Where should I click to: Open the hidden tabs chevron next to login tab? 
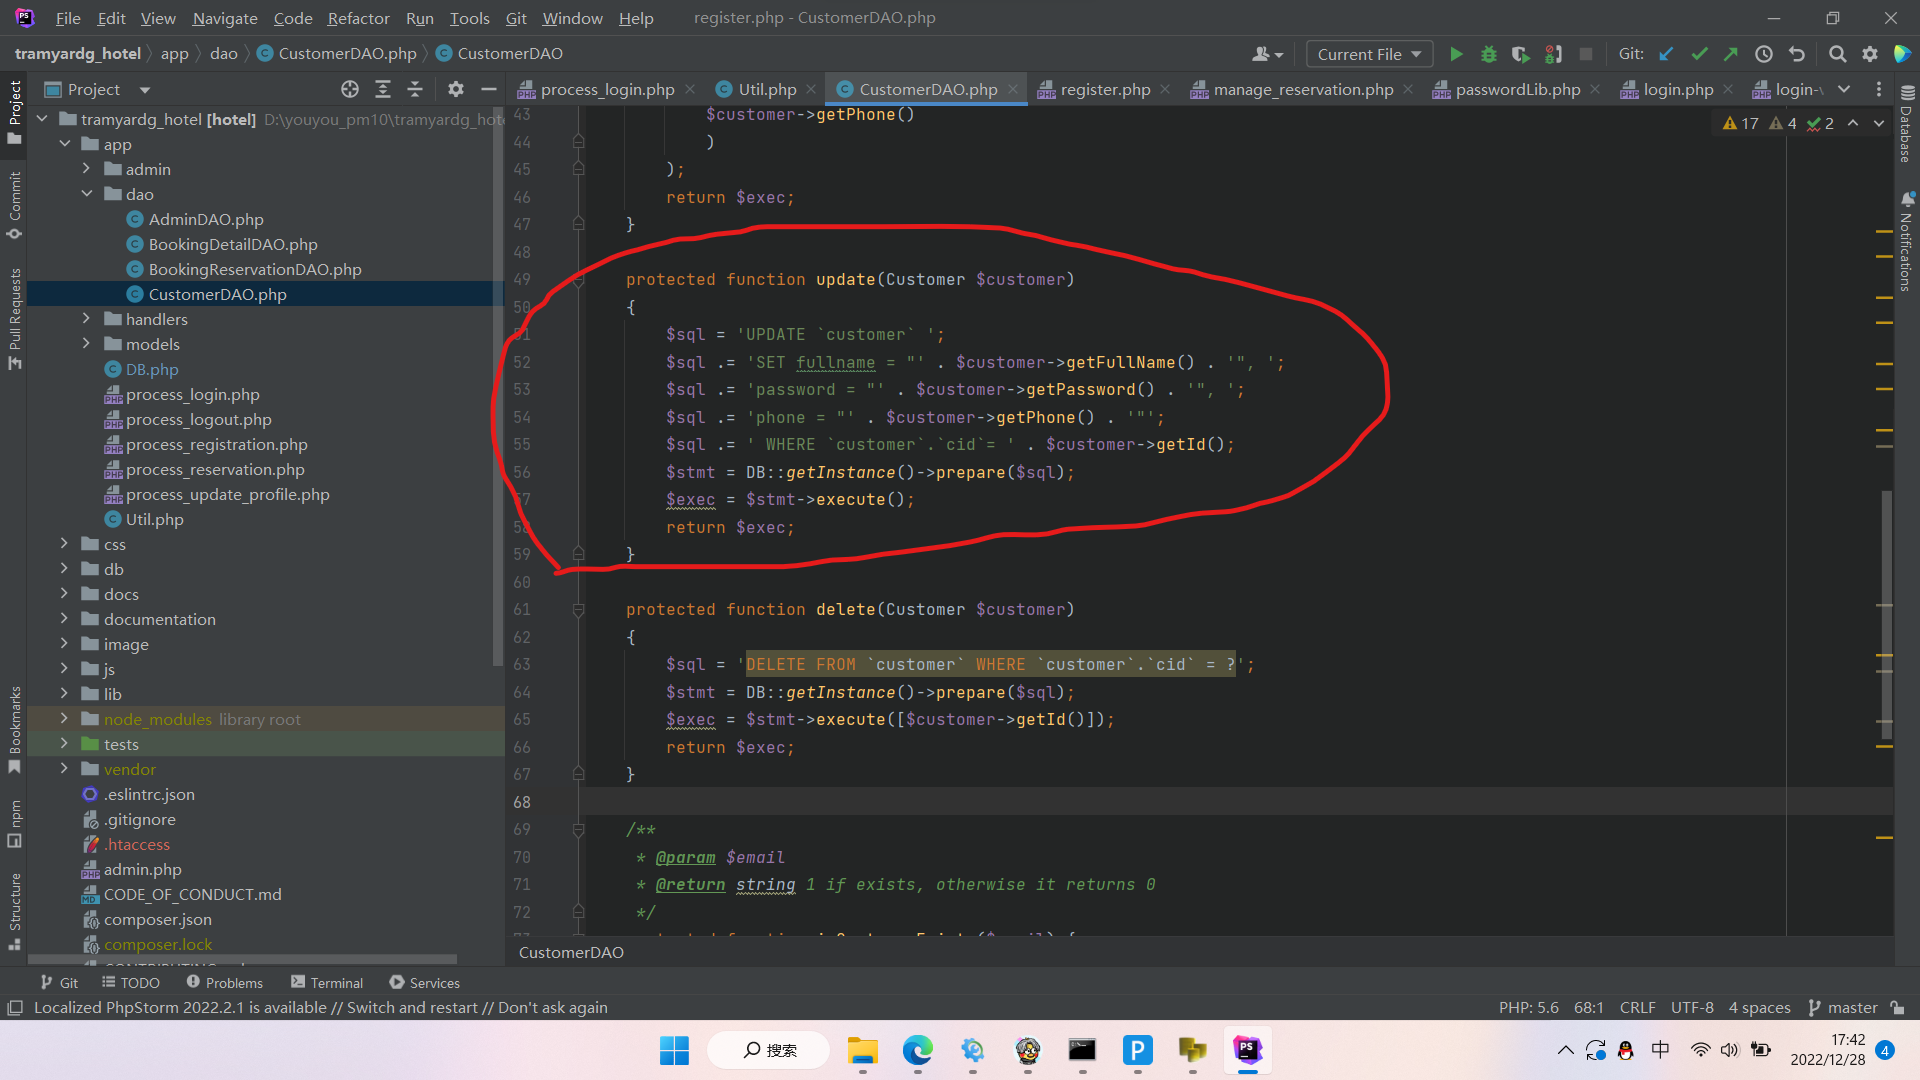point(1845,89)
